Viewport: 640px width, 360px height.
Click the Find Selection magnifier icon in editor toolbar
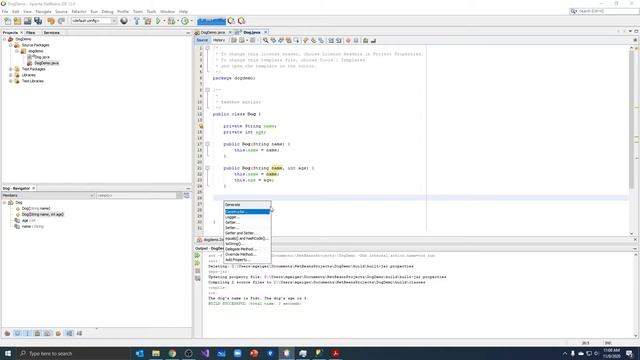click(x=265, y=40)
